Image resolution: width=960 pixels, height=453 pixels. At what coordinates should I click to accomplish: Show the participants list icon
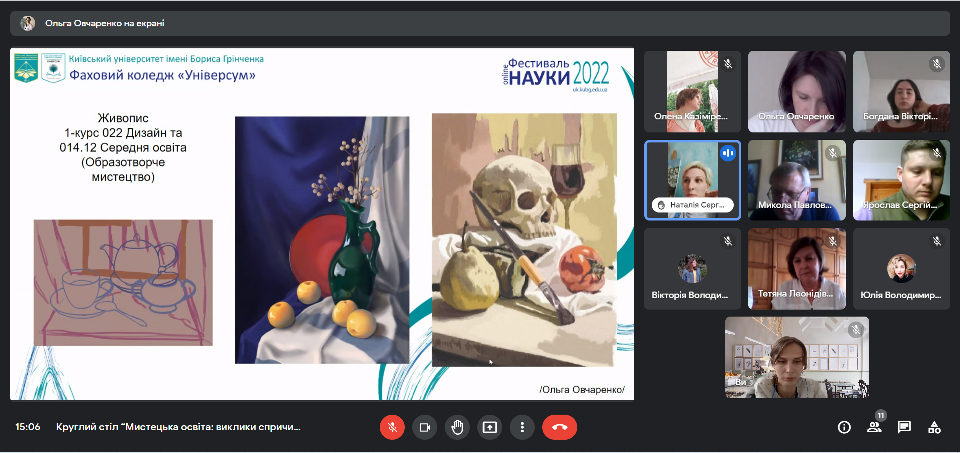click(874, 427)
